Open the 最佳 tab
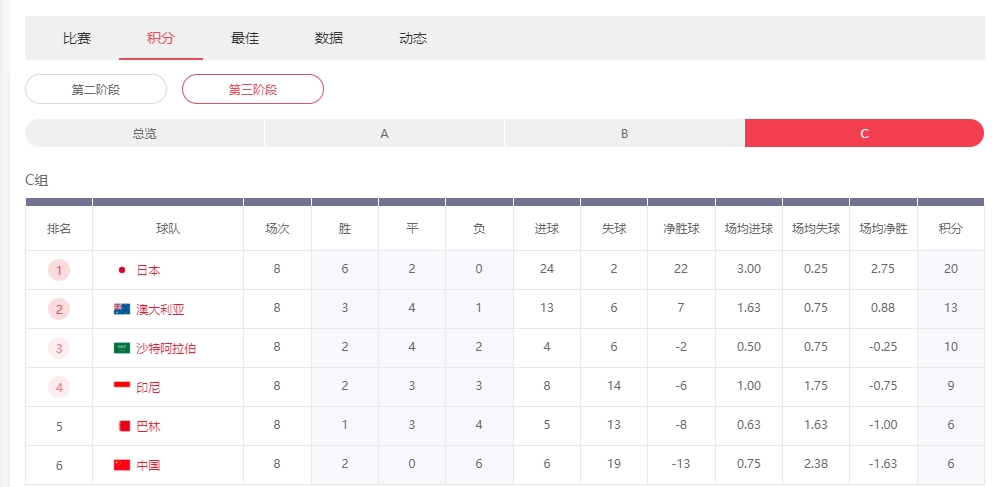The image size is (994, 487). pyautogui.click(x=245, y=38)
